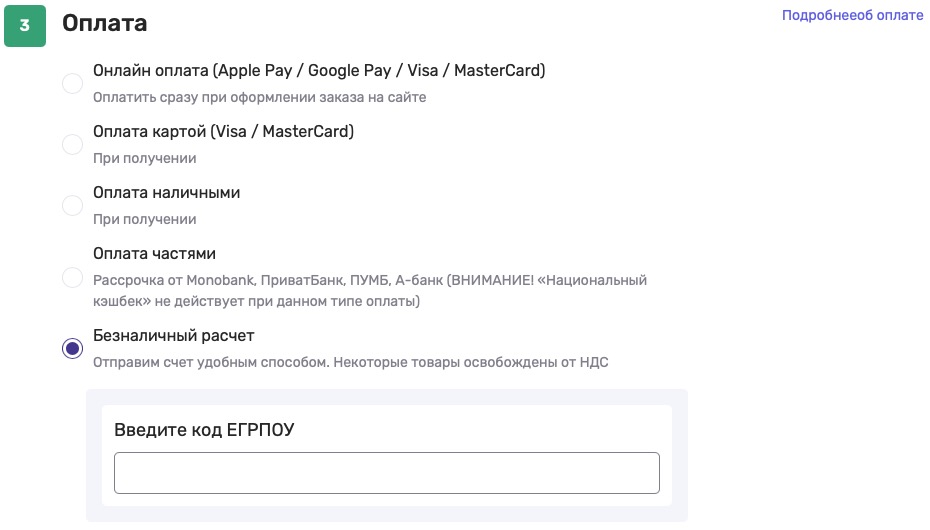Click the Оплата картой (Visa / MasterCard) label
The image size is (930, 530).
(x=223, y=132)
